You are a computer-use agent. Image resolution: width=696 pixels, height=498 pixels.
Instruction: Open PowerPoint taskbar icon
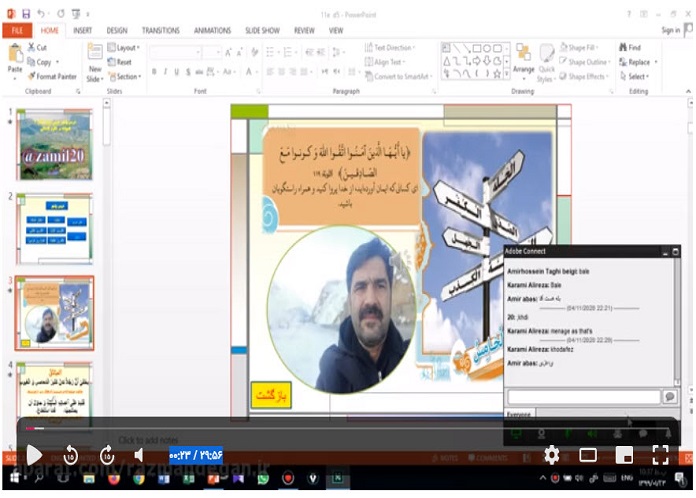[x=214, y=478]
